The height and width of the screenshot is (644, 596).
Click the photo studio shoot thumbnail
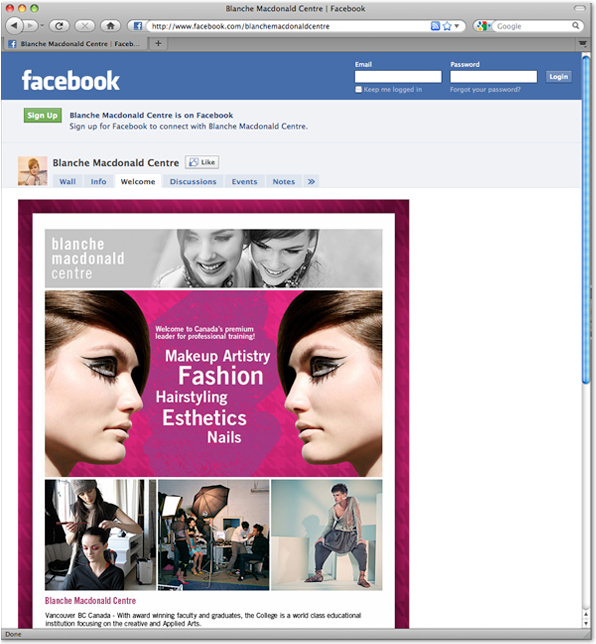point(214,535)
